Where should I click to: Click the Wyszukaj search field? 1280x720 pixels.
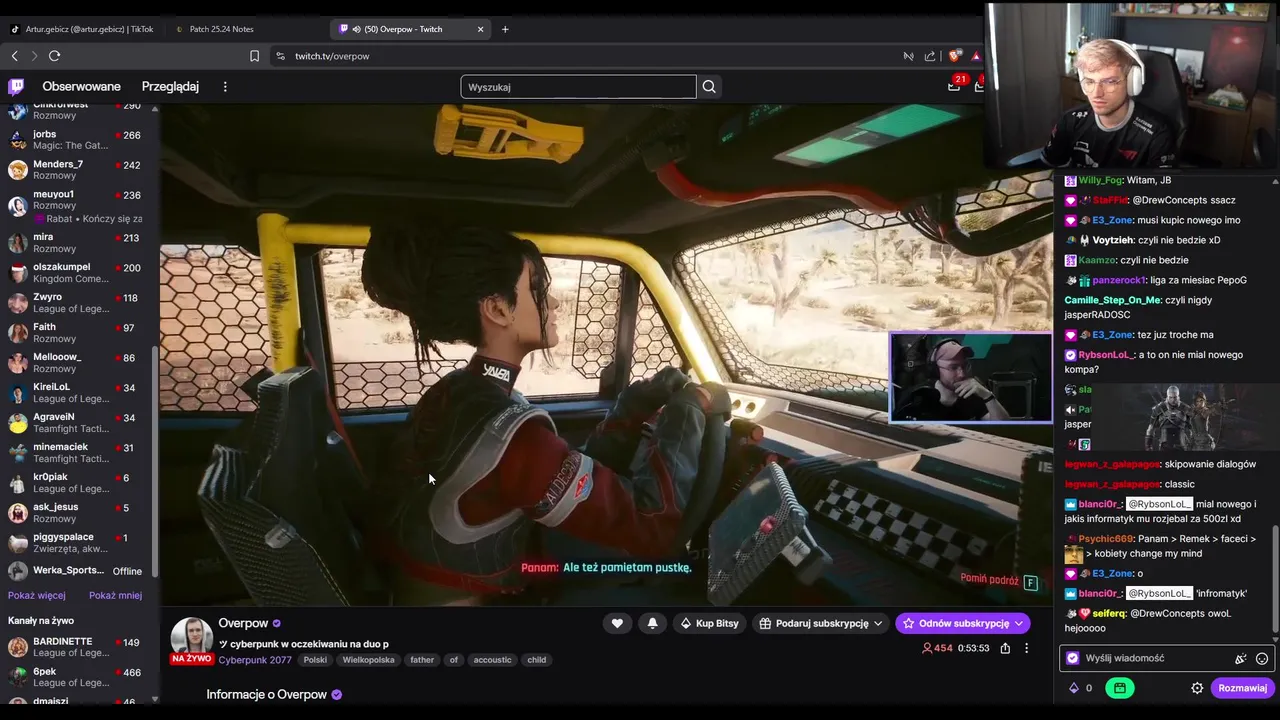coord(578,87)
